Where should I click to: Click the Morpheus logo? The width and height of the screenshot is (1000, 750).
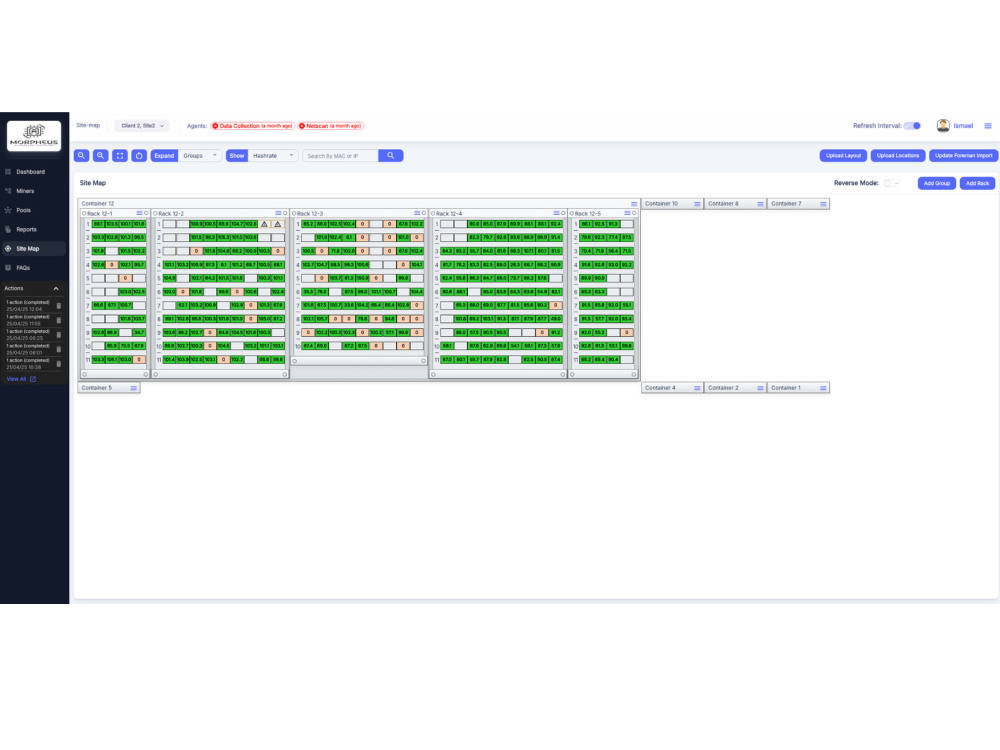(x=34, y=135)
